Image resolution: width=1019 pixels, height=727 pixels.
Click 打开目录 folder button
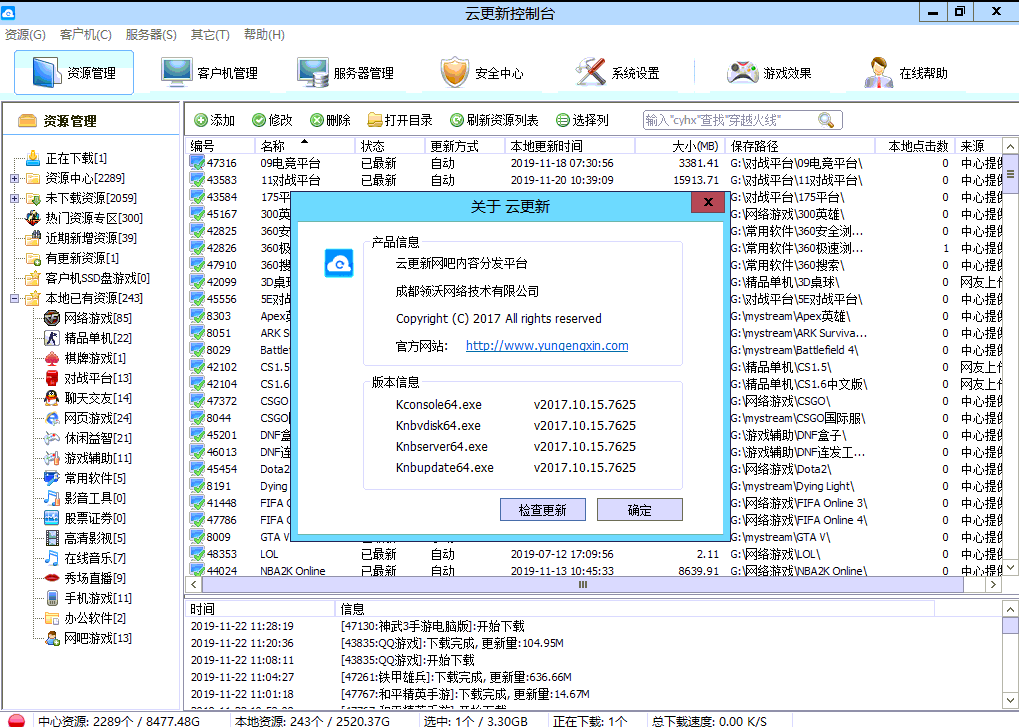(x=400, y=120)
